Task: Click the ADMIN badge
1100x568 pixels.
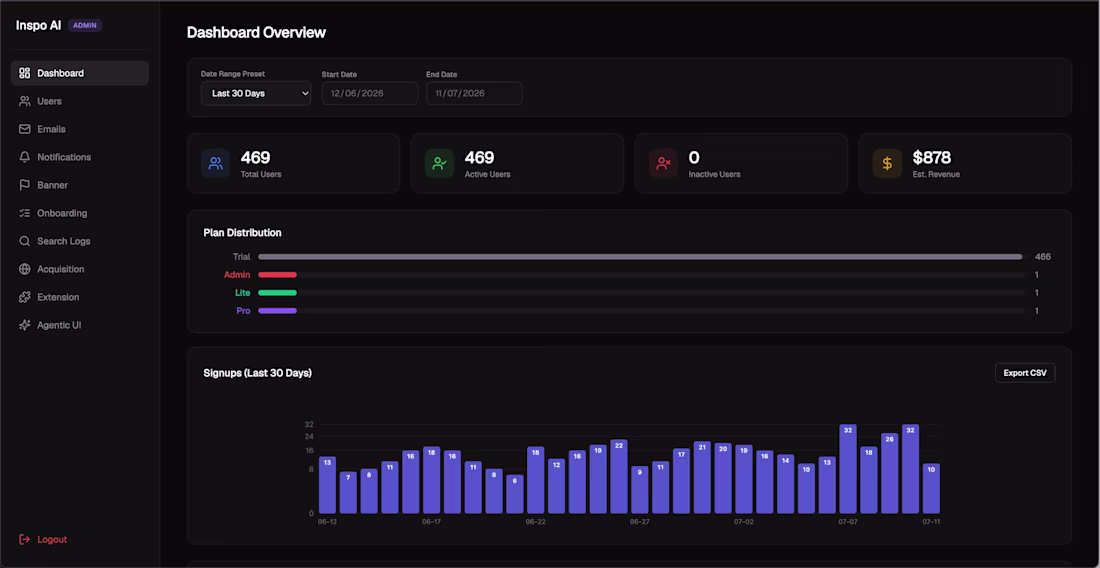Action: [x=85, y=25]
